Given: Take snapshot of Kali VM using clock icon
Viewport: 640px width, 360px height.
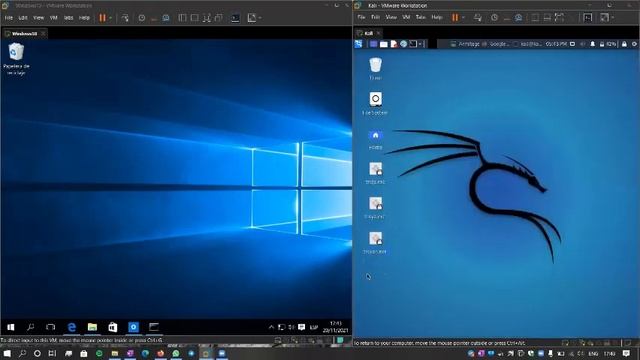Looking at the screenshot, I should pos(494,17).
